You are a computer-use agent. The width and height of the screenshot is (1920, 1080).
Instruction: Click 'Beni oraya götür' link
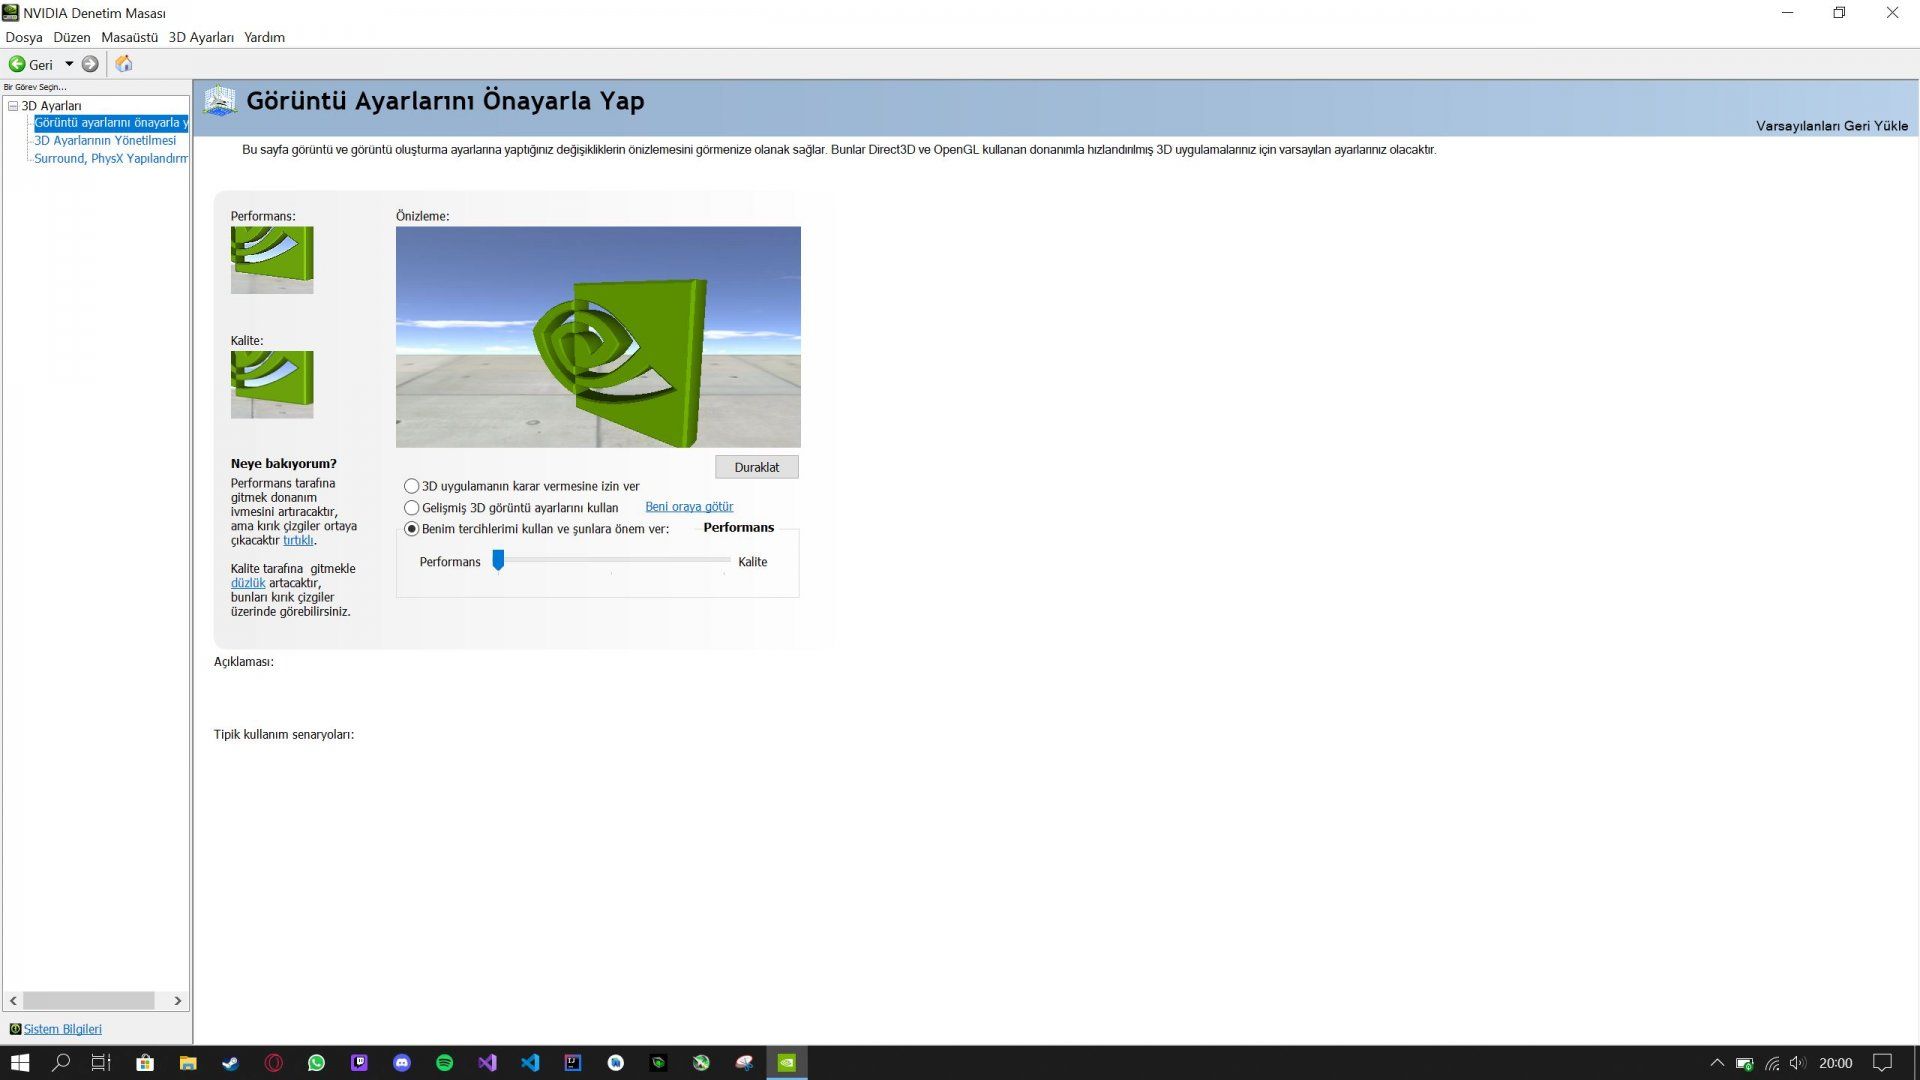(x=689, y=507)
